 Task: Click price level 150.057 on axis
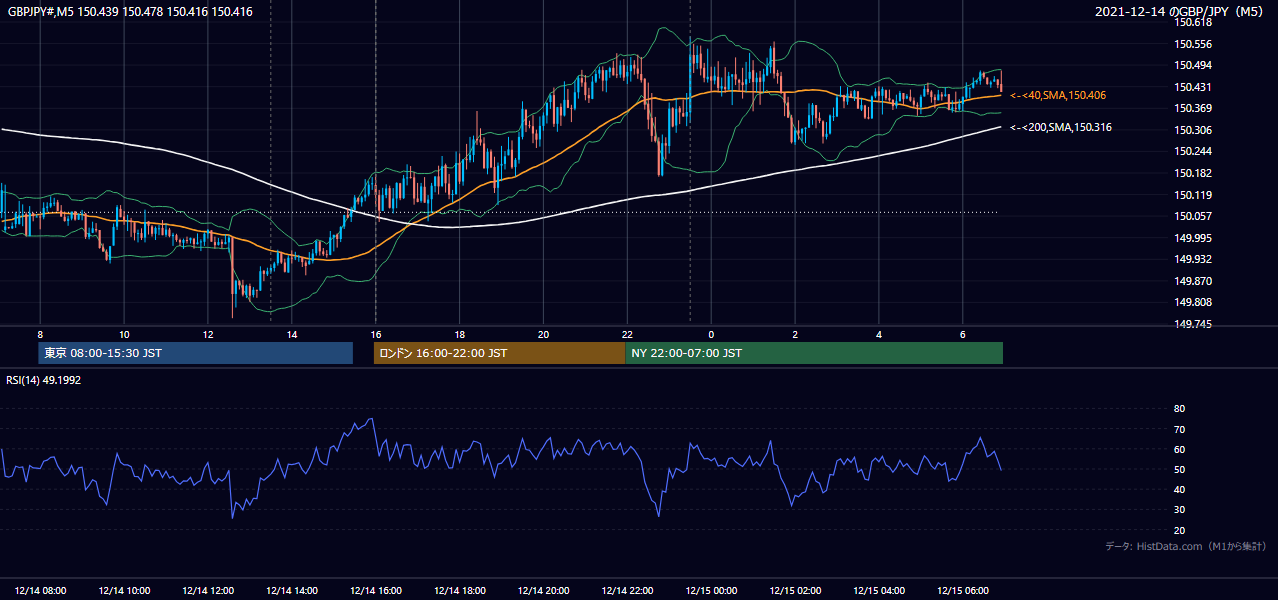click(x=1193, y=216)
